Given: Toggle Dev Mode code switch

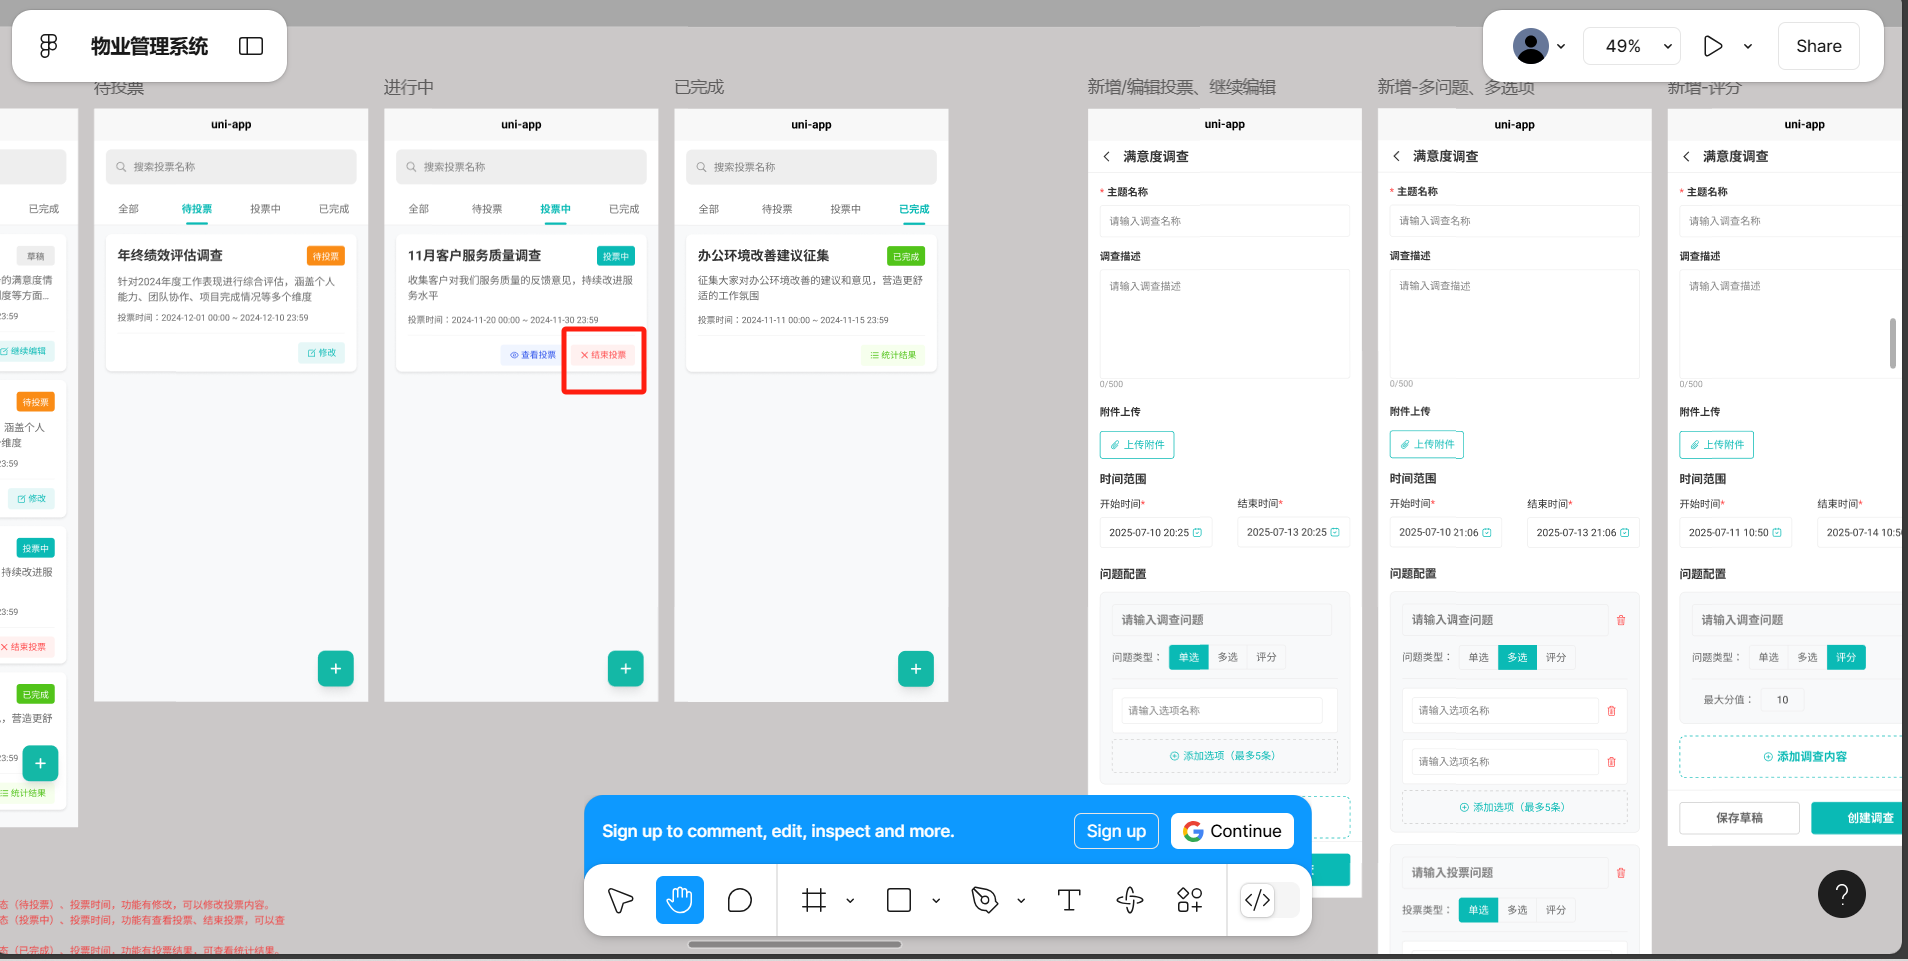Looking at the screenshot, I should point(1258,900).
